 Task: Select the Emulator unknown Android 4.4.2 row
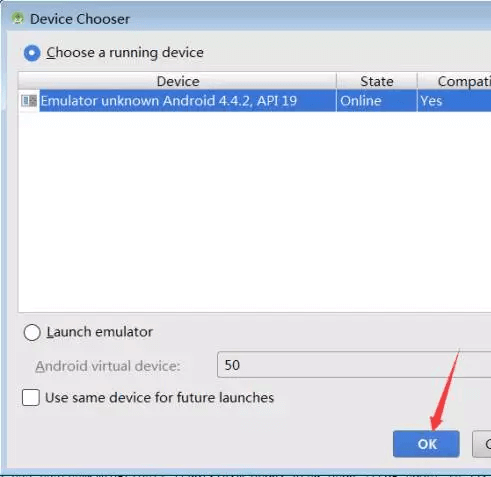click(255, 101)
